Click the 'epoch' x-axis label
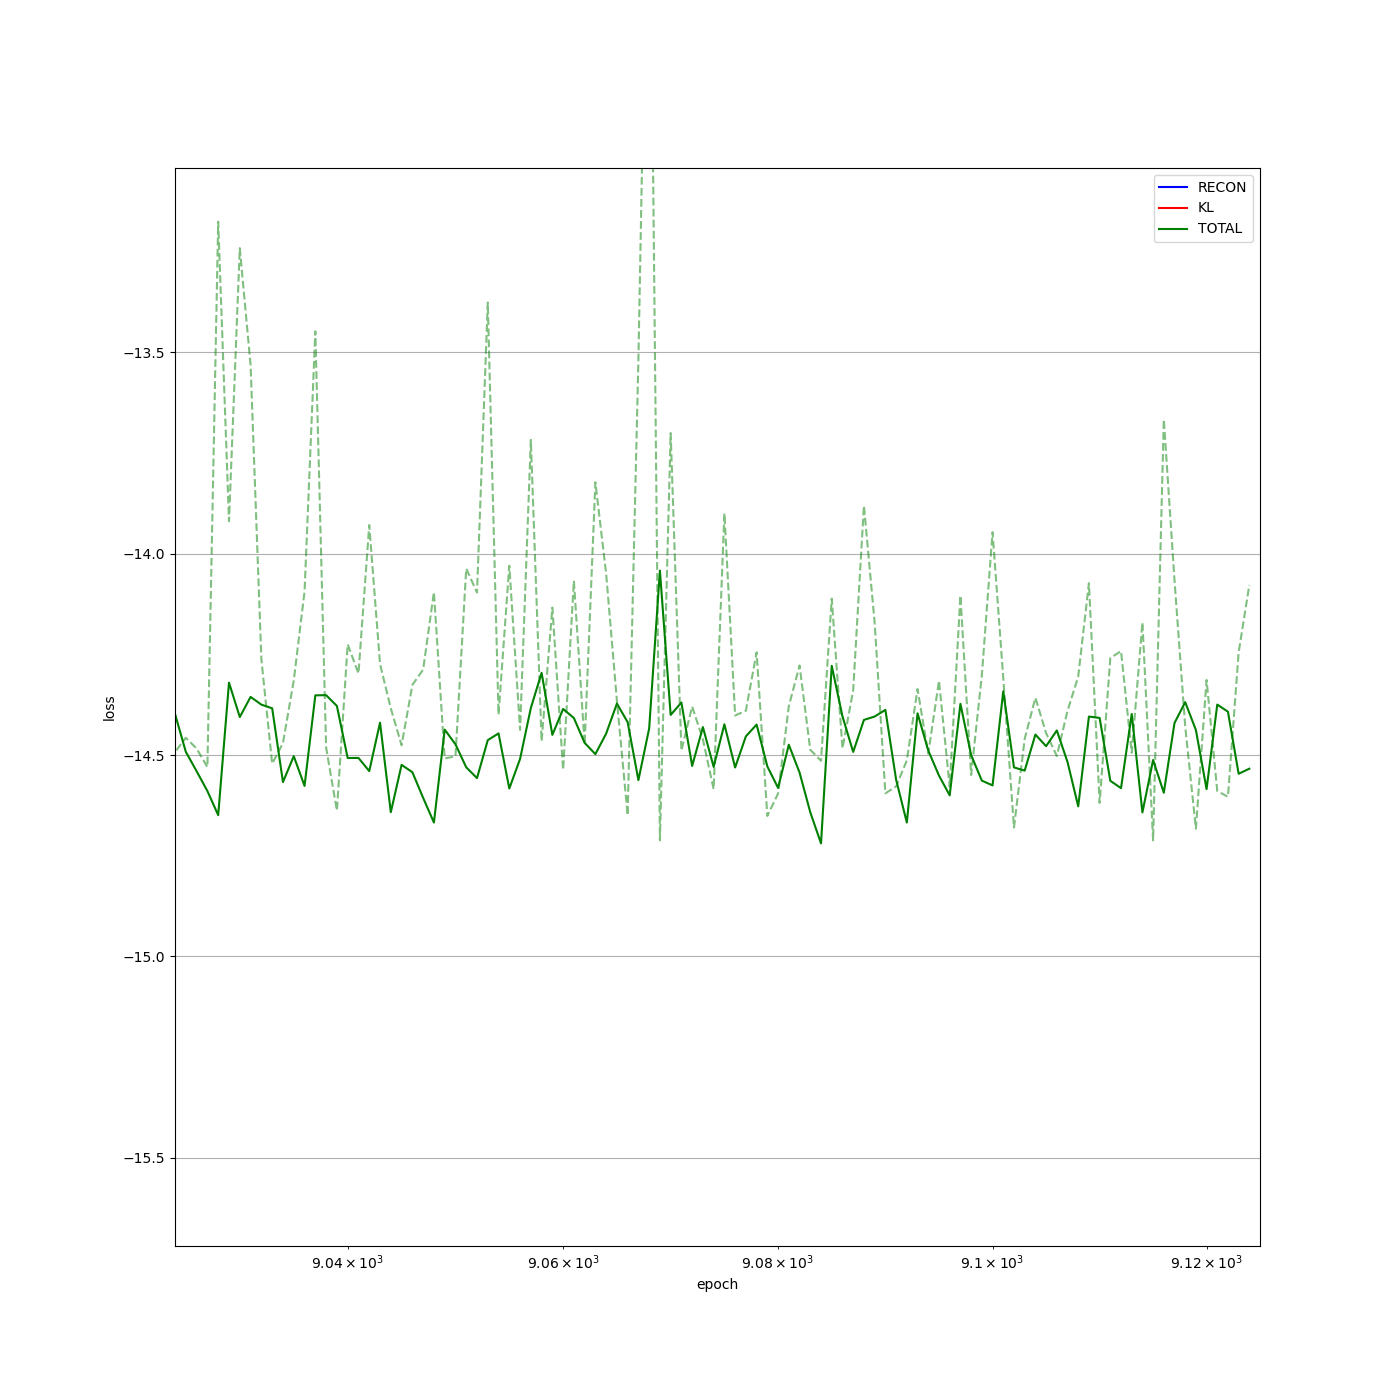This screenshot has width=1400, height=1400. (x=717, y=1285)
